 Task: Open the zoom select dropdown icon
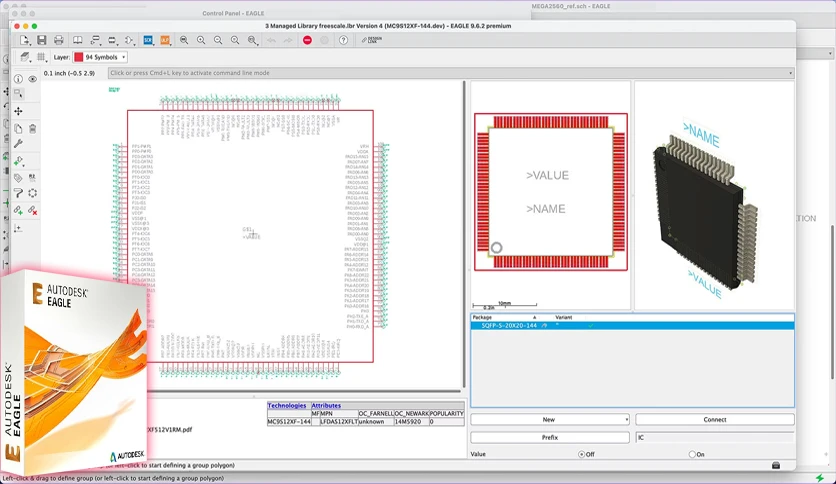point(253,40)
